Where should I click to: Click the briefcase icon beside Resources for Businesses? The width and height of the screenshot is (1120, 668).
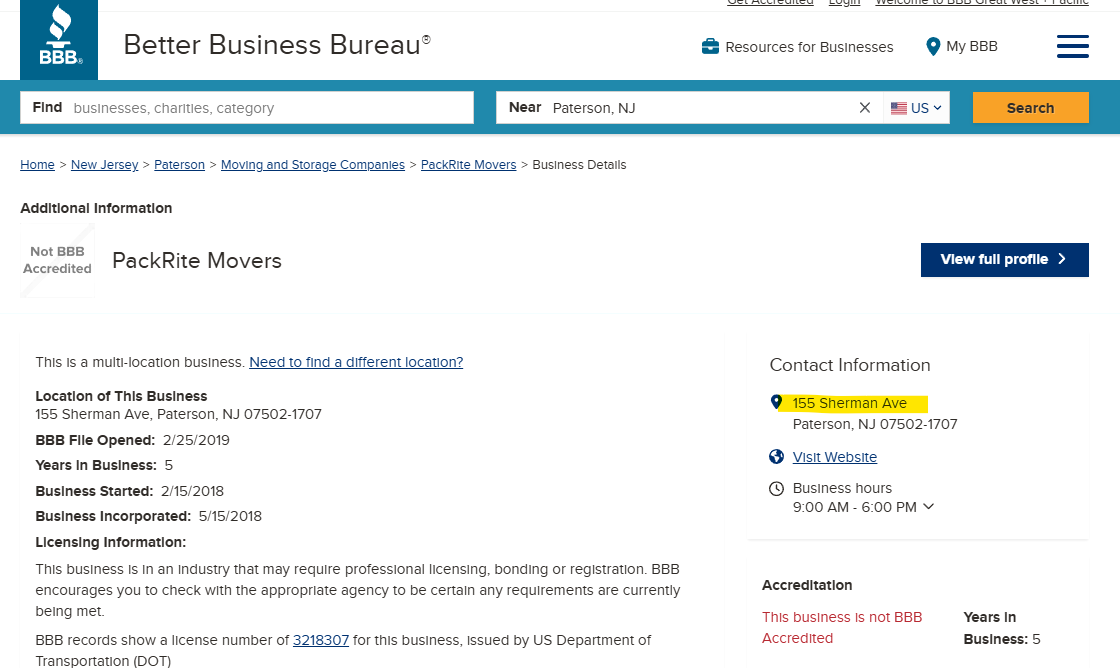[710, 46]
